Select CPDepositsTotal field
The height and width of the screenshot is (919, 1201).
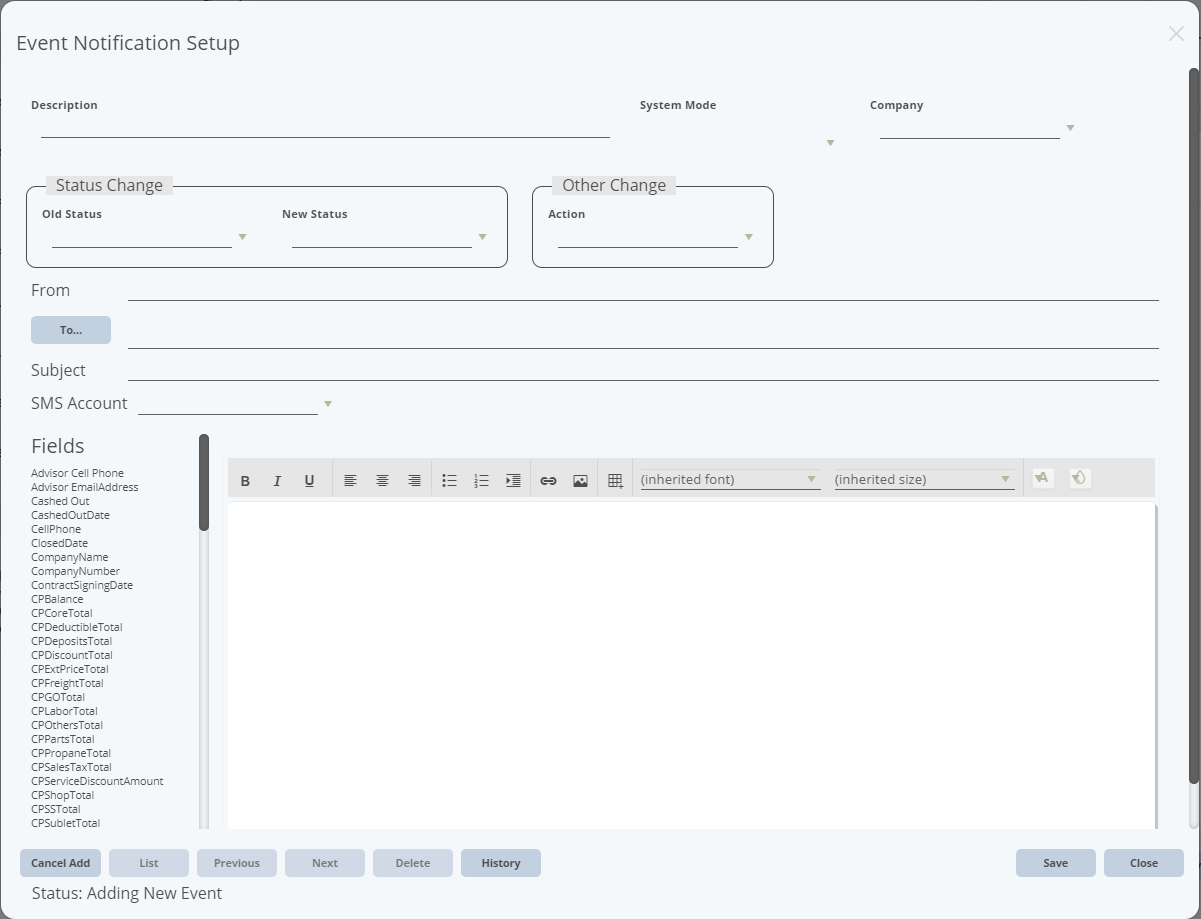pyautogui.click(x=72, y=641)
